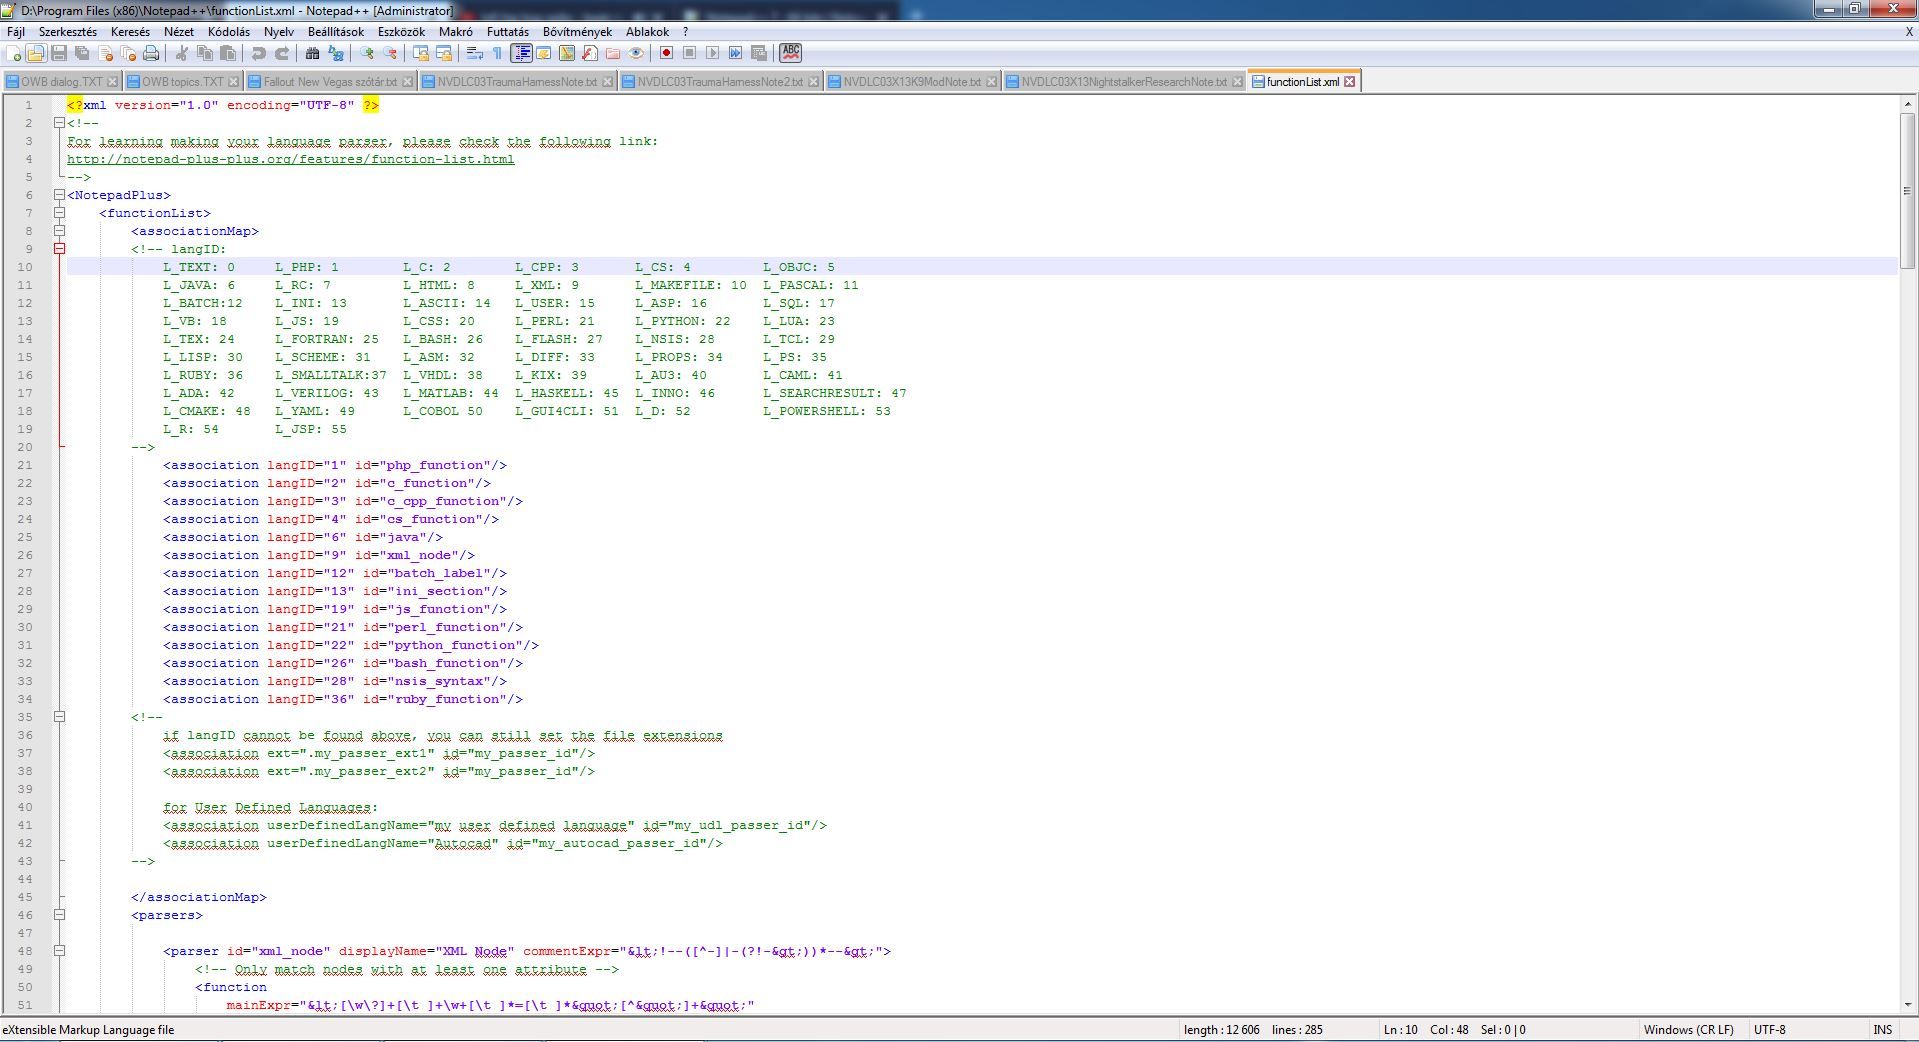Collapse the associationMap fold marker
This screenshot has height=1042, width=1919.
point(59,231)
